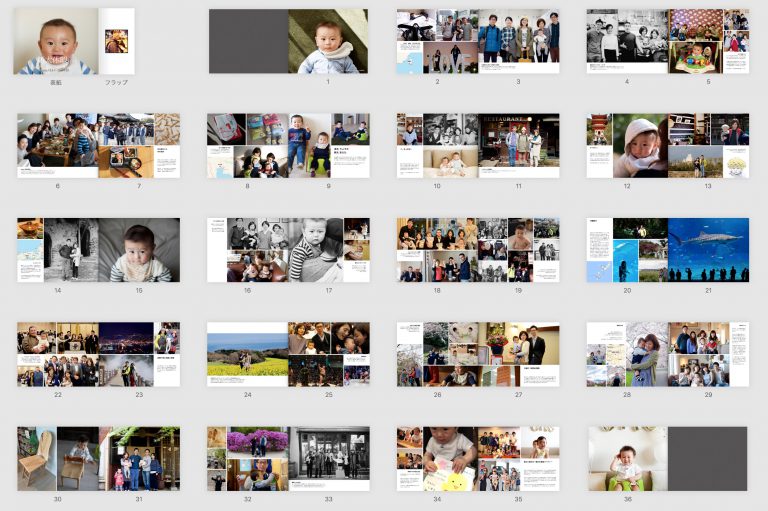The width and height of the screenshot is (768, 511).
Task: Select the front cover baby photo thumbnail
Action: (55, 42)
